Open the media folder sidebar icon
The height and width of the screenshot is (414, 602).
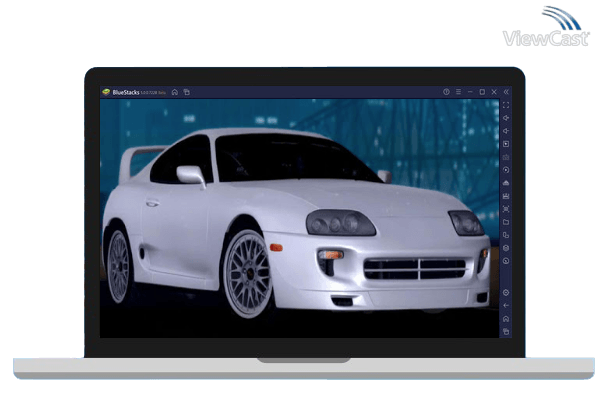pyautogui.click(x=506, y=222)
